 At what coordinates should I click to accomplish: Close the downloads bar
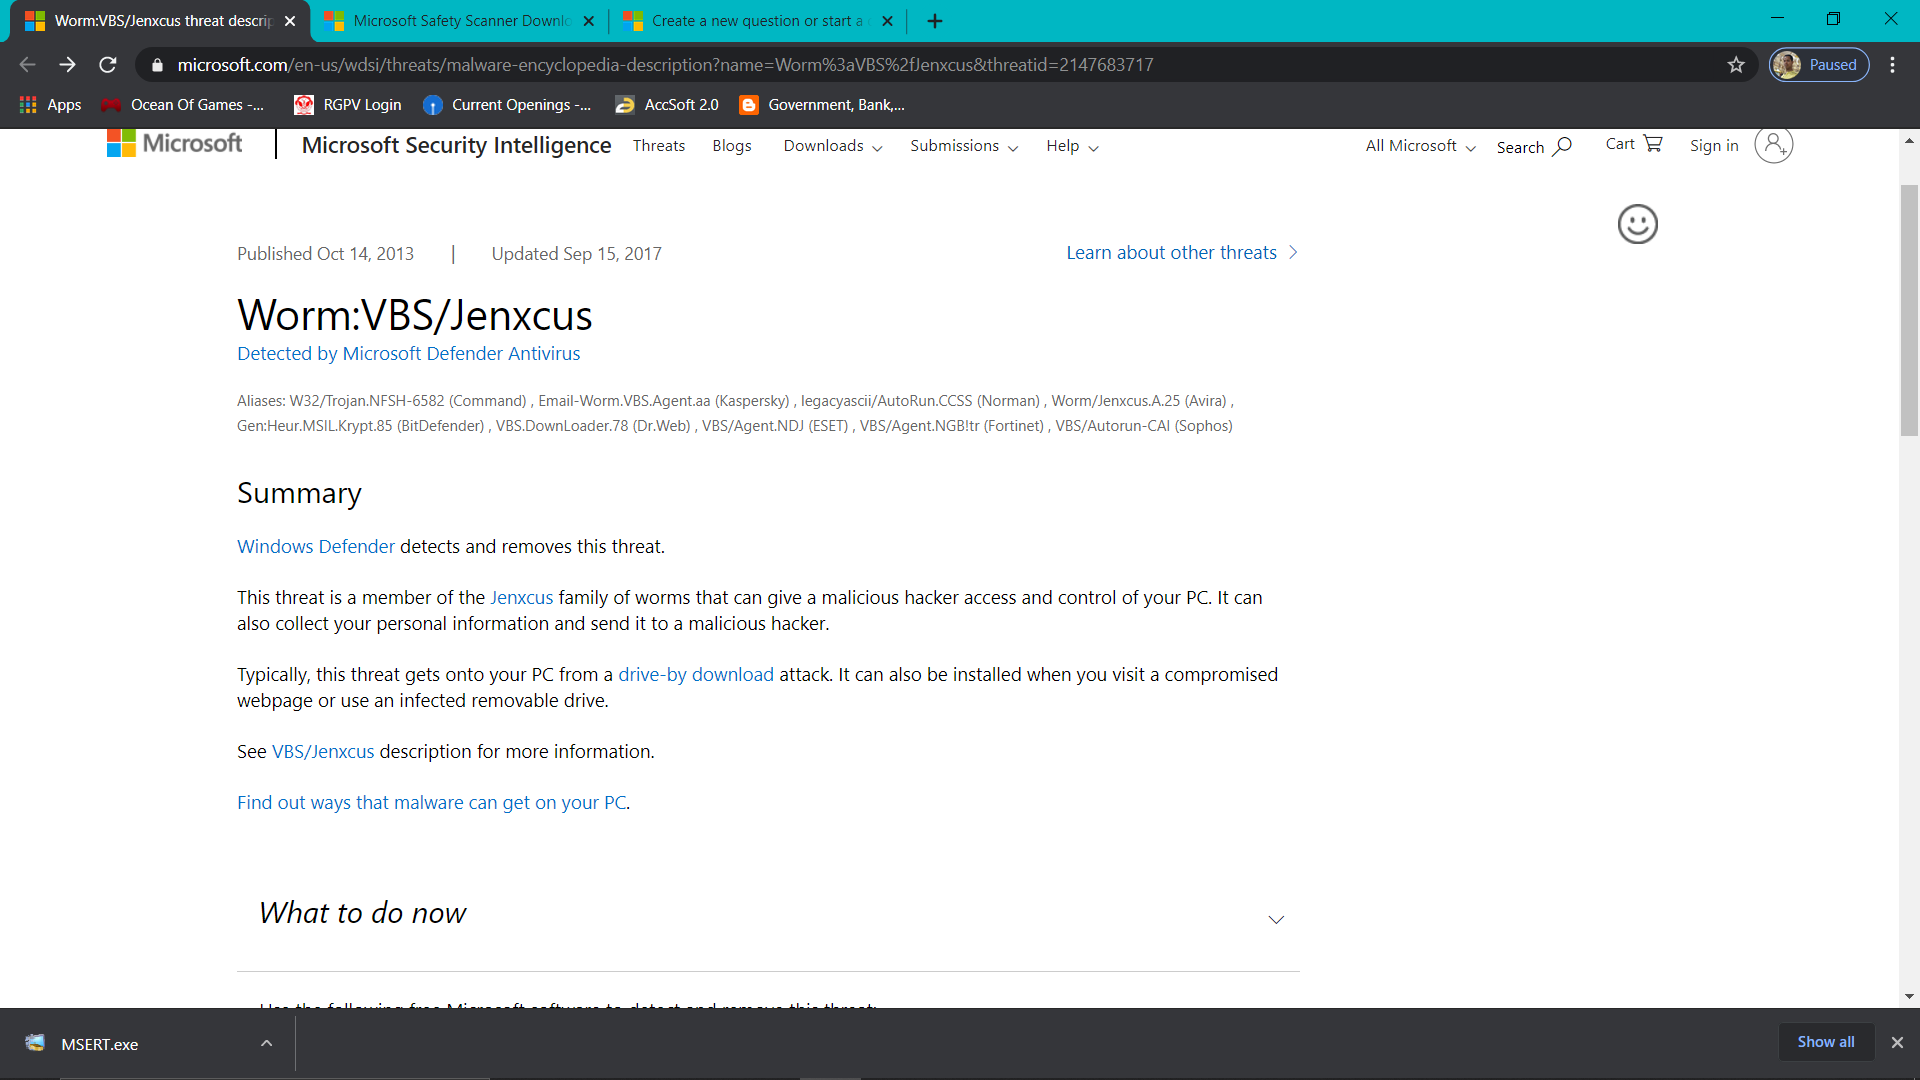coord(1897,1042)
